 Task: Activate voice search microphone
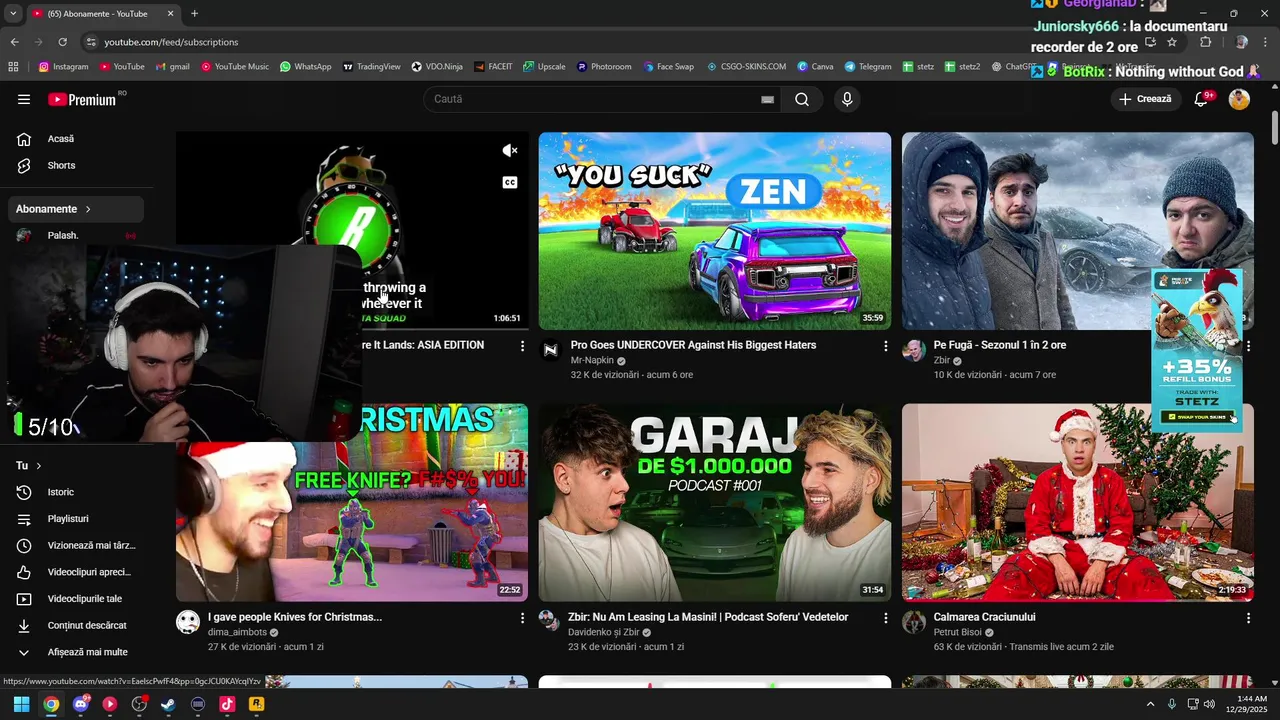847,99
